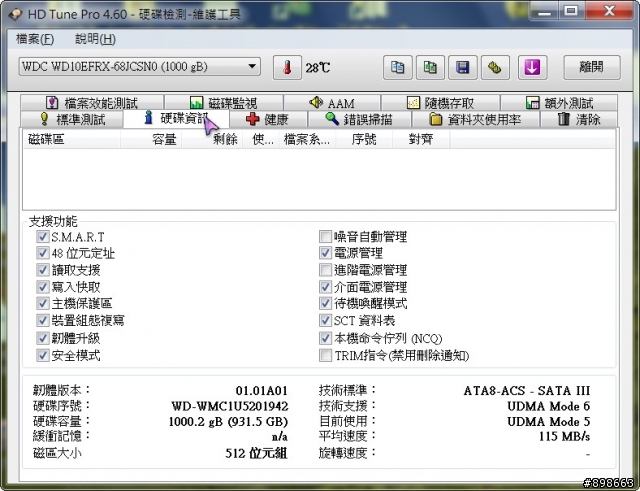Open the 檔案效能測試 tab
The height and width of the screenshot is (491, 640).
click(x=92, y=103)
